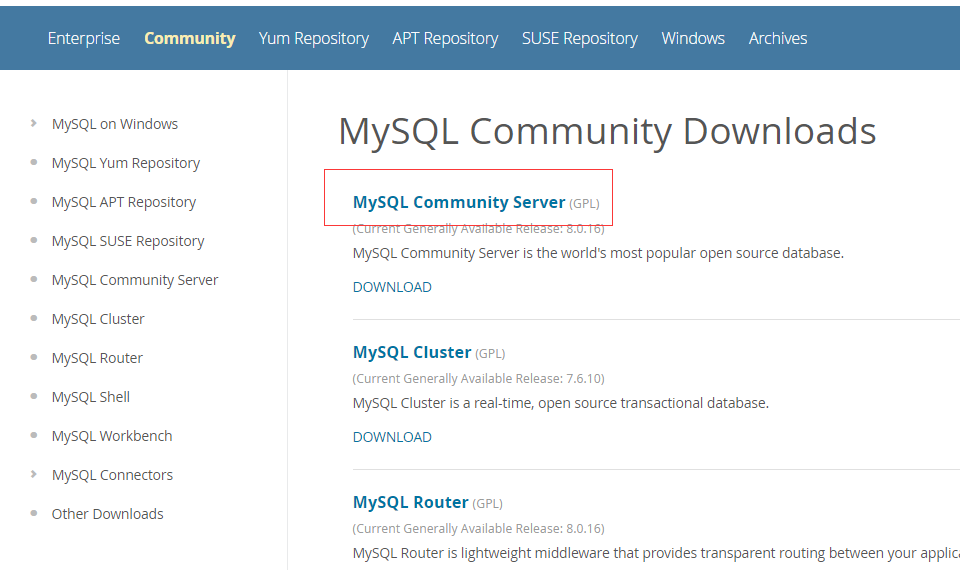Expand MySQL on Windows sidebar arrow

tap(33, 123)
